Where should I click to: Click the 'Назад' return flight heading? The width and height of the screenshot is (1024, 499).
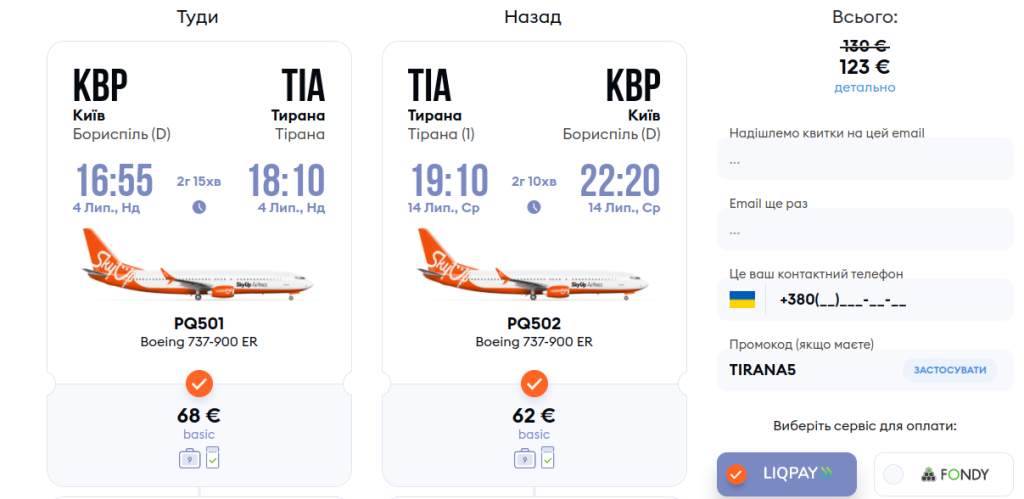(533, 17)
